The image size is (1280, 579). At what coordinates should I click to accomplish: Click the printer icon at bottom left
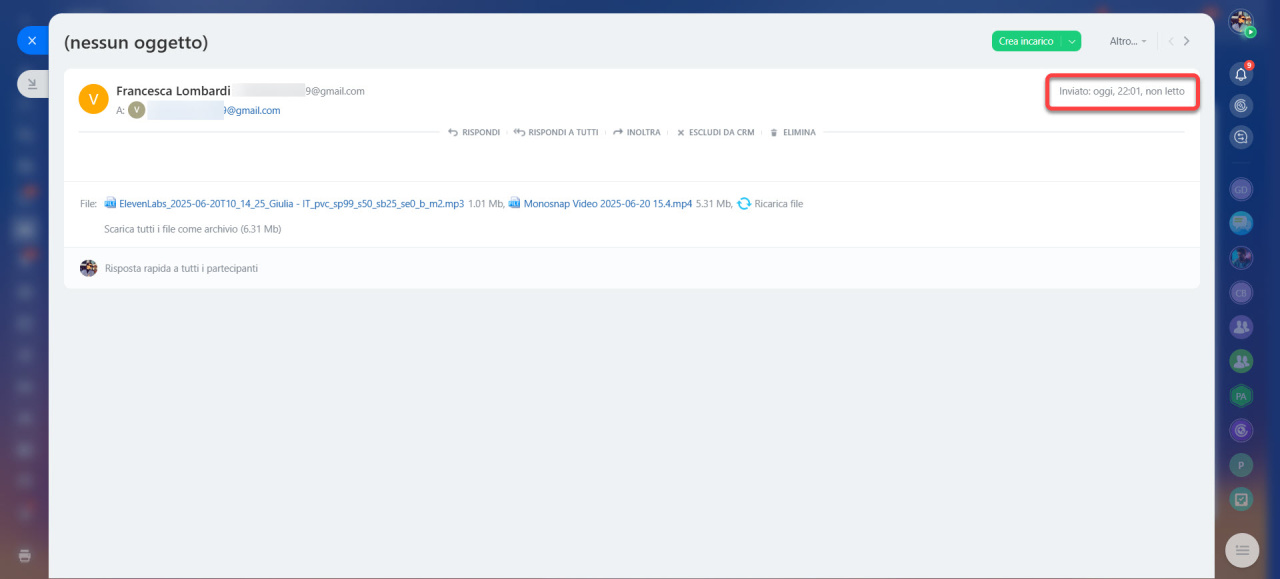[x=25, y=555]
